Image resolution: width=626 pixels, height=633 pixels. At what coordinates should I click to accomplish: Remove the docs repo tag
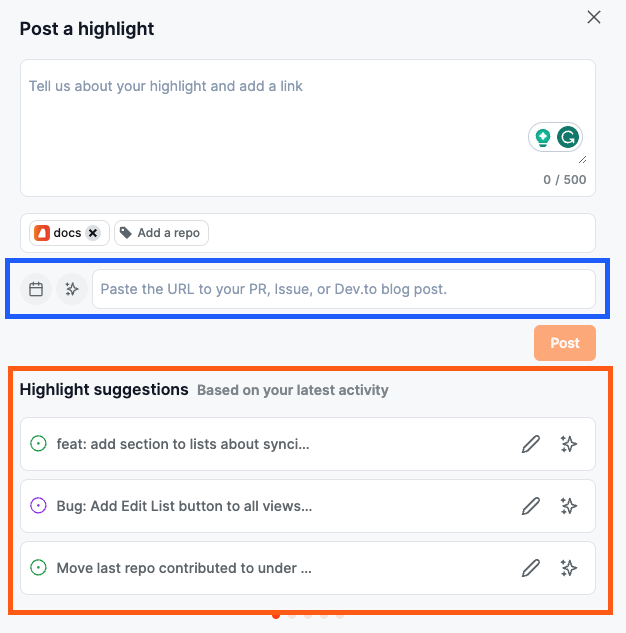[x=93, y=233]
